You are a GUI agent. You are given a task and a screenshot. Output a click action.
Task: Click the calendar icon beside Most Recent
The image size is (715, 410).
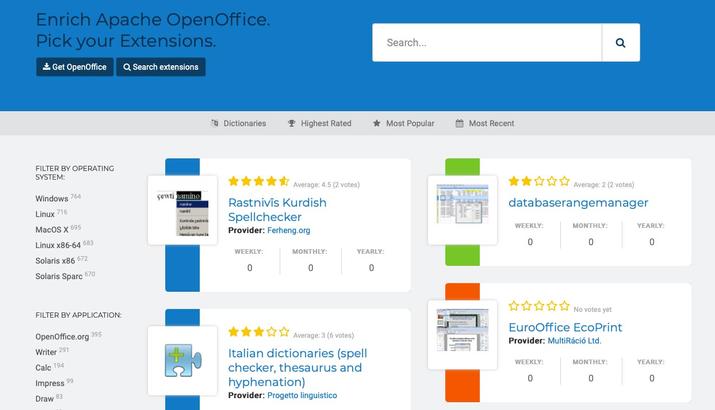point(459,123)
